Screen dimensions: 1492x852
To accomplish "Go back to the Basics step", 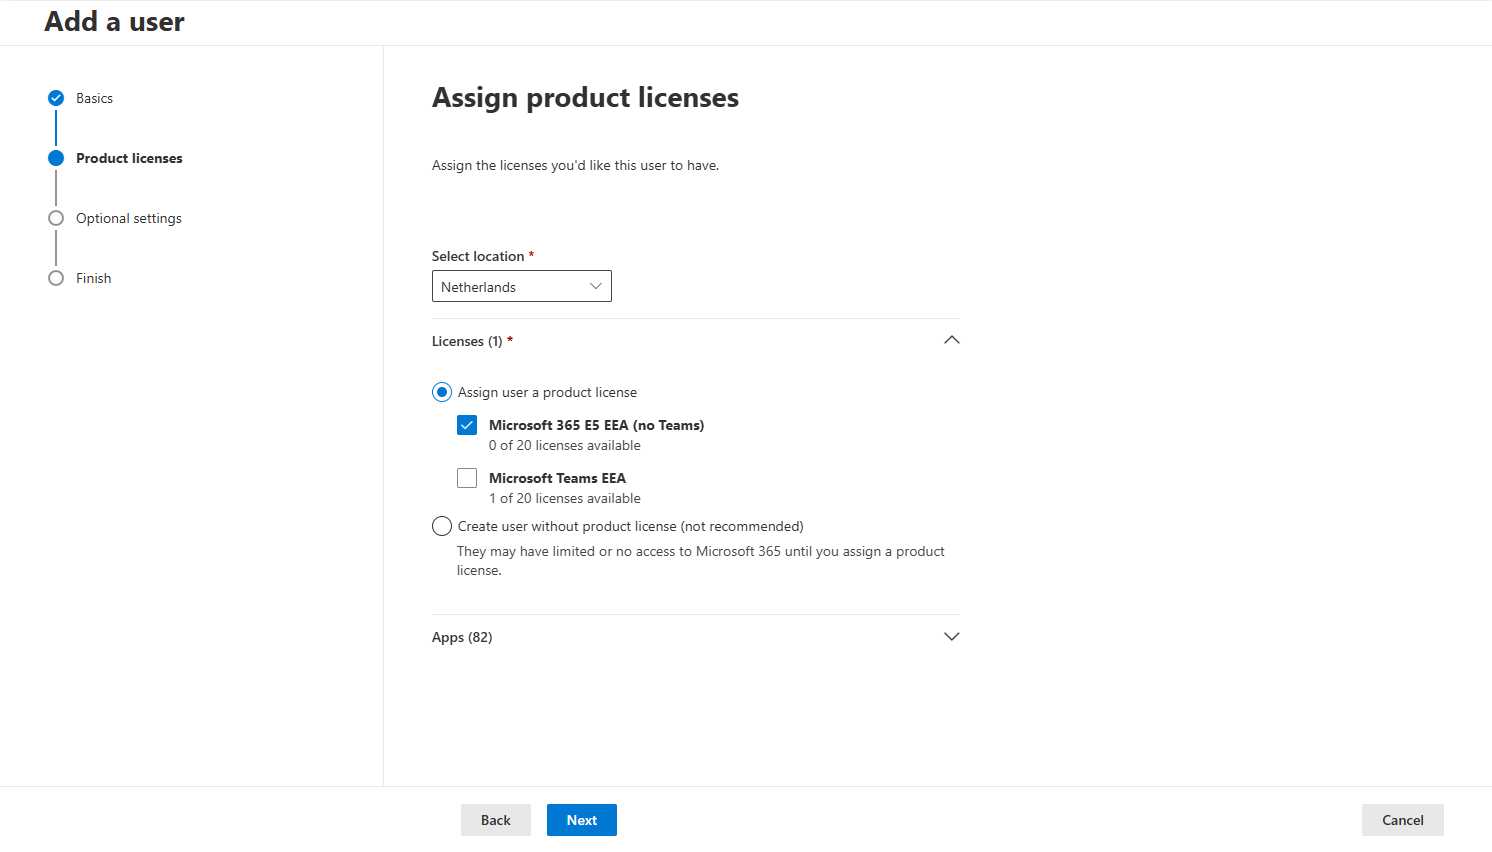I will [x=94, y=98].
